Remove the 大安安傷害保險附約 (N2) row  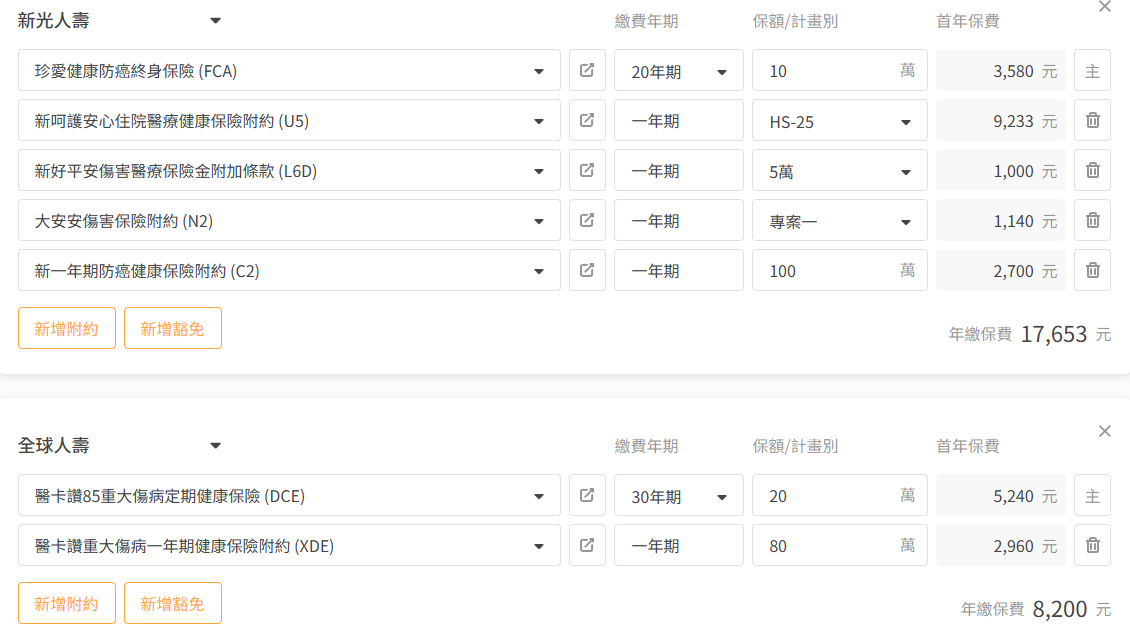pos(1093,221)
